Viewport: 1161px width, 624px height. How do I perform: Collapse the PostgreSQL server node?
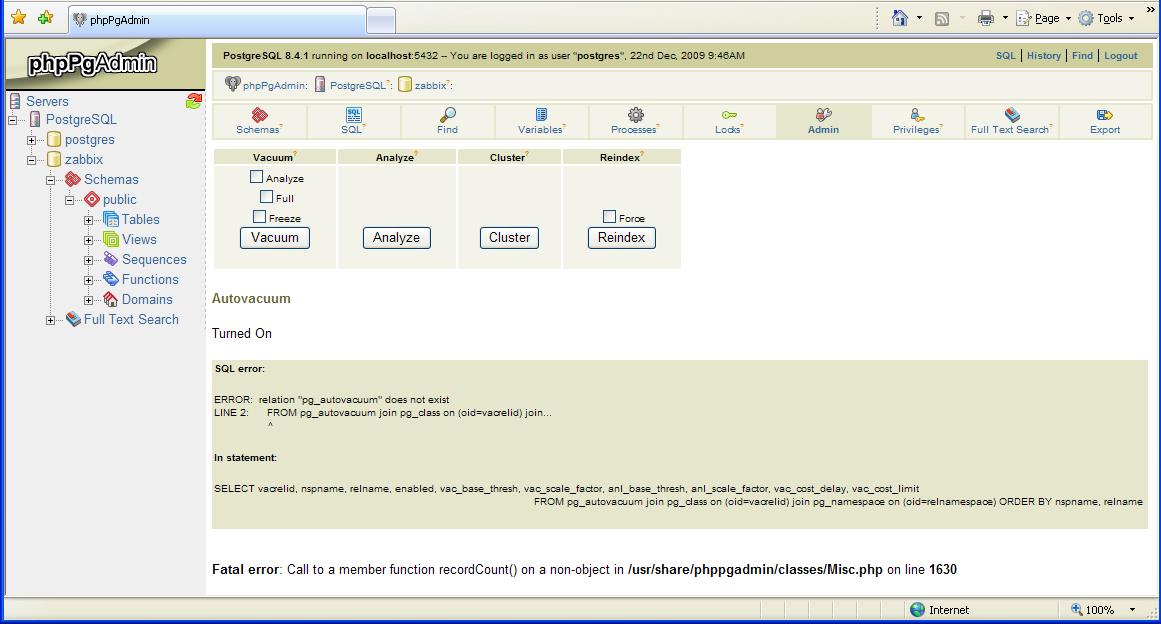pos(13,120)
